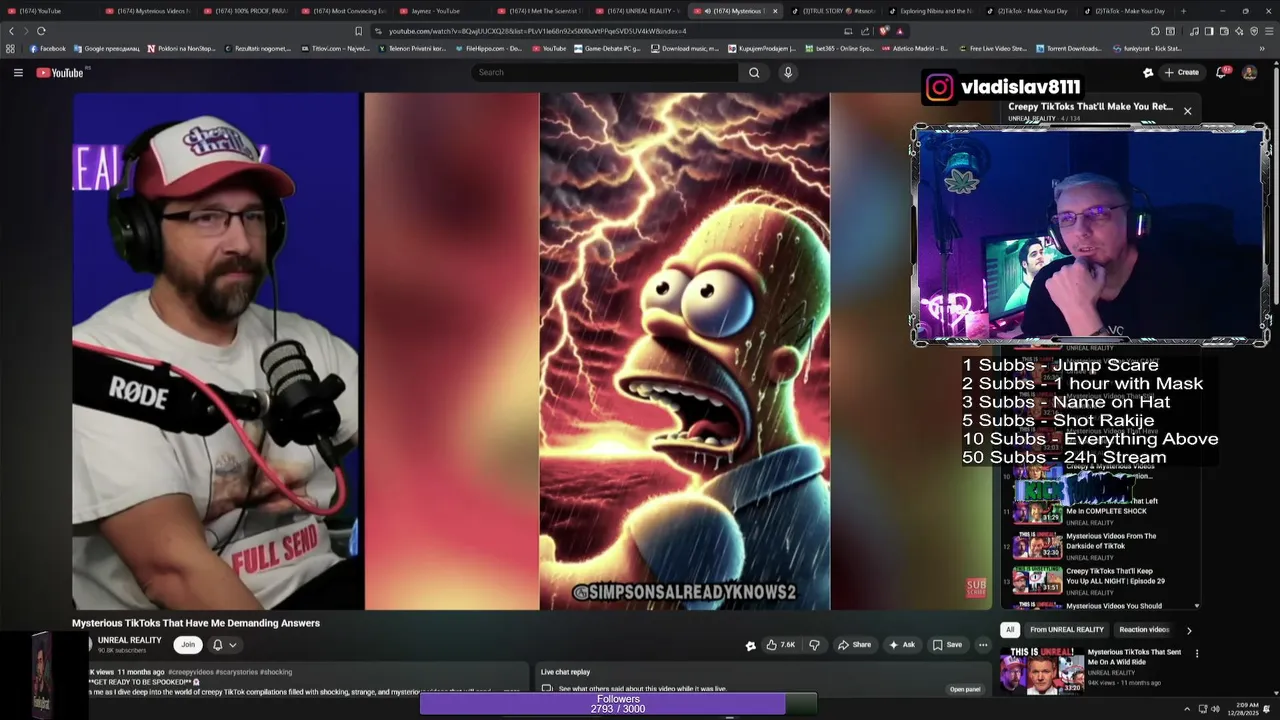Click the SUBSCRIBE watermark in video corner
The height and width of the screenshot is (720, 1280).
(976, 588)
